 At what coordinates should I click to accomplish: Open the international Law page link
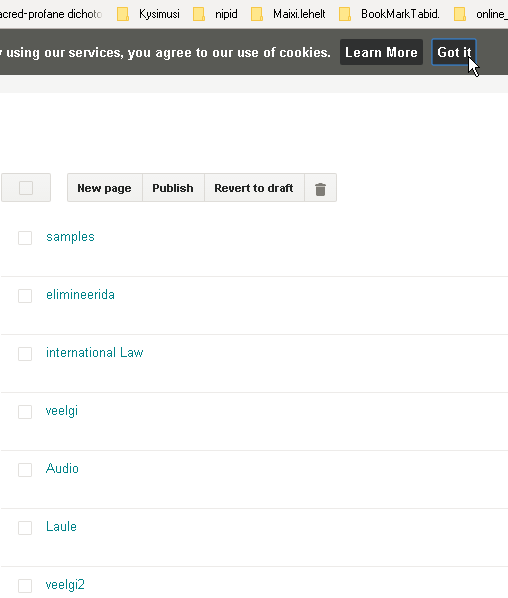coord(95,352)
